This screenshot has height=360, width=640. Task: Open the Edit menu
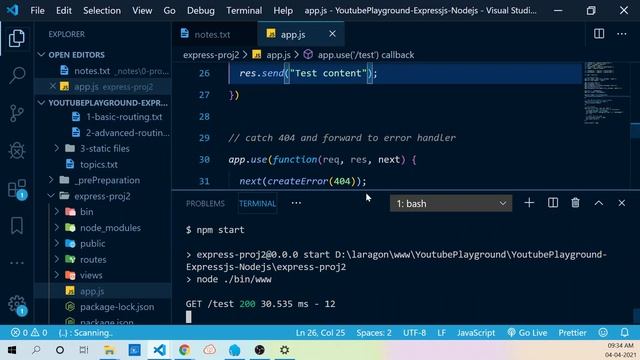[x=64, y=10]
